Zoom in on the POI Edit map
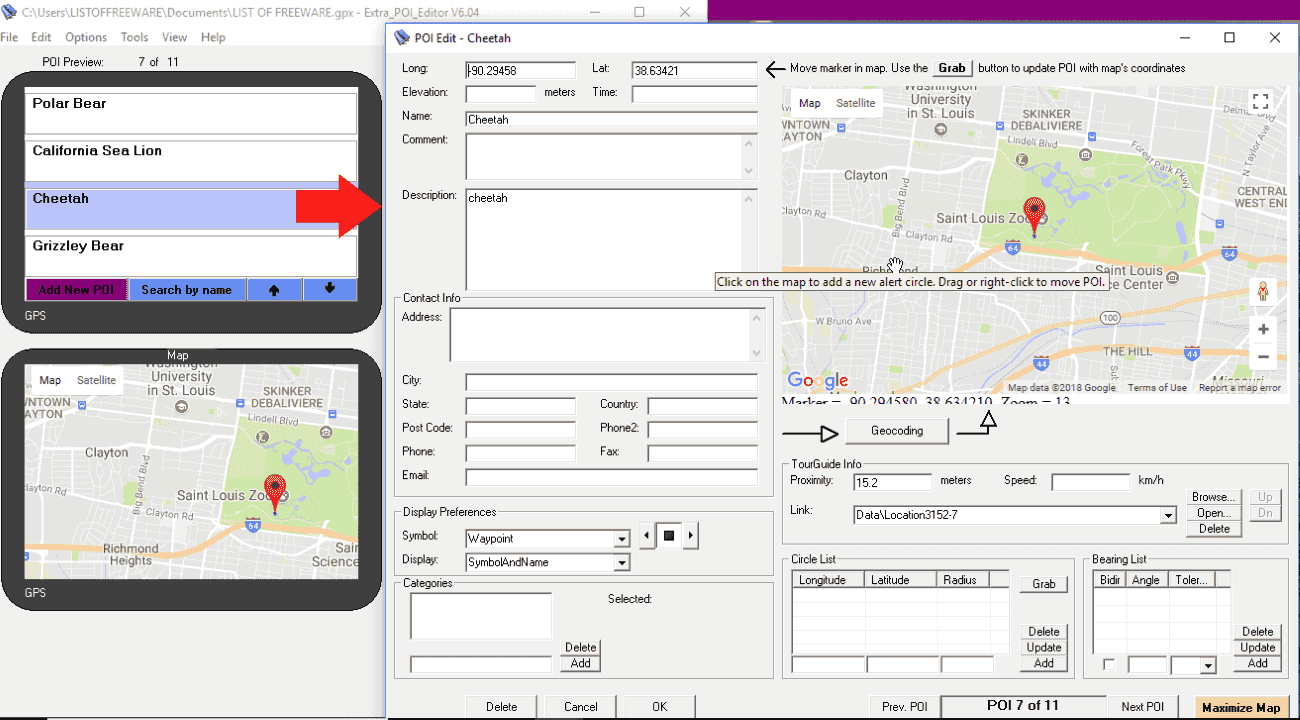Screen dimensions: 1300x720 click(x=1263, y=329)
